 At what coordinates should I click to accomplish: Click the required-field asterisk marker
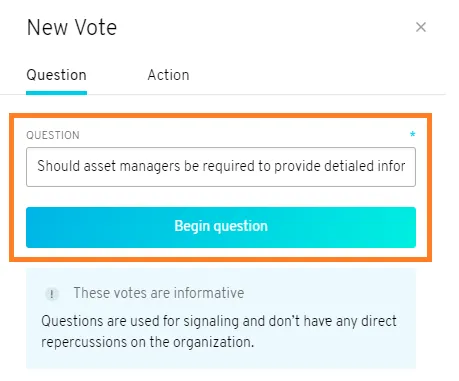(412, 134)
